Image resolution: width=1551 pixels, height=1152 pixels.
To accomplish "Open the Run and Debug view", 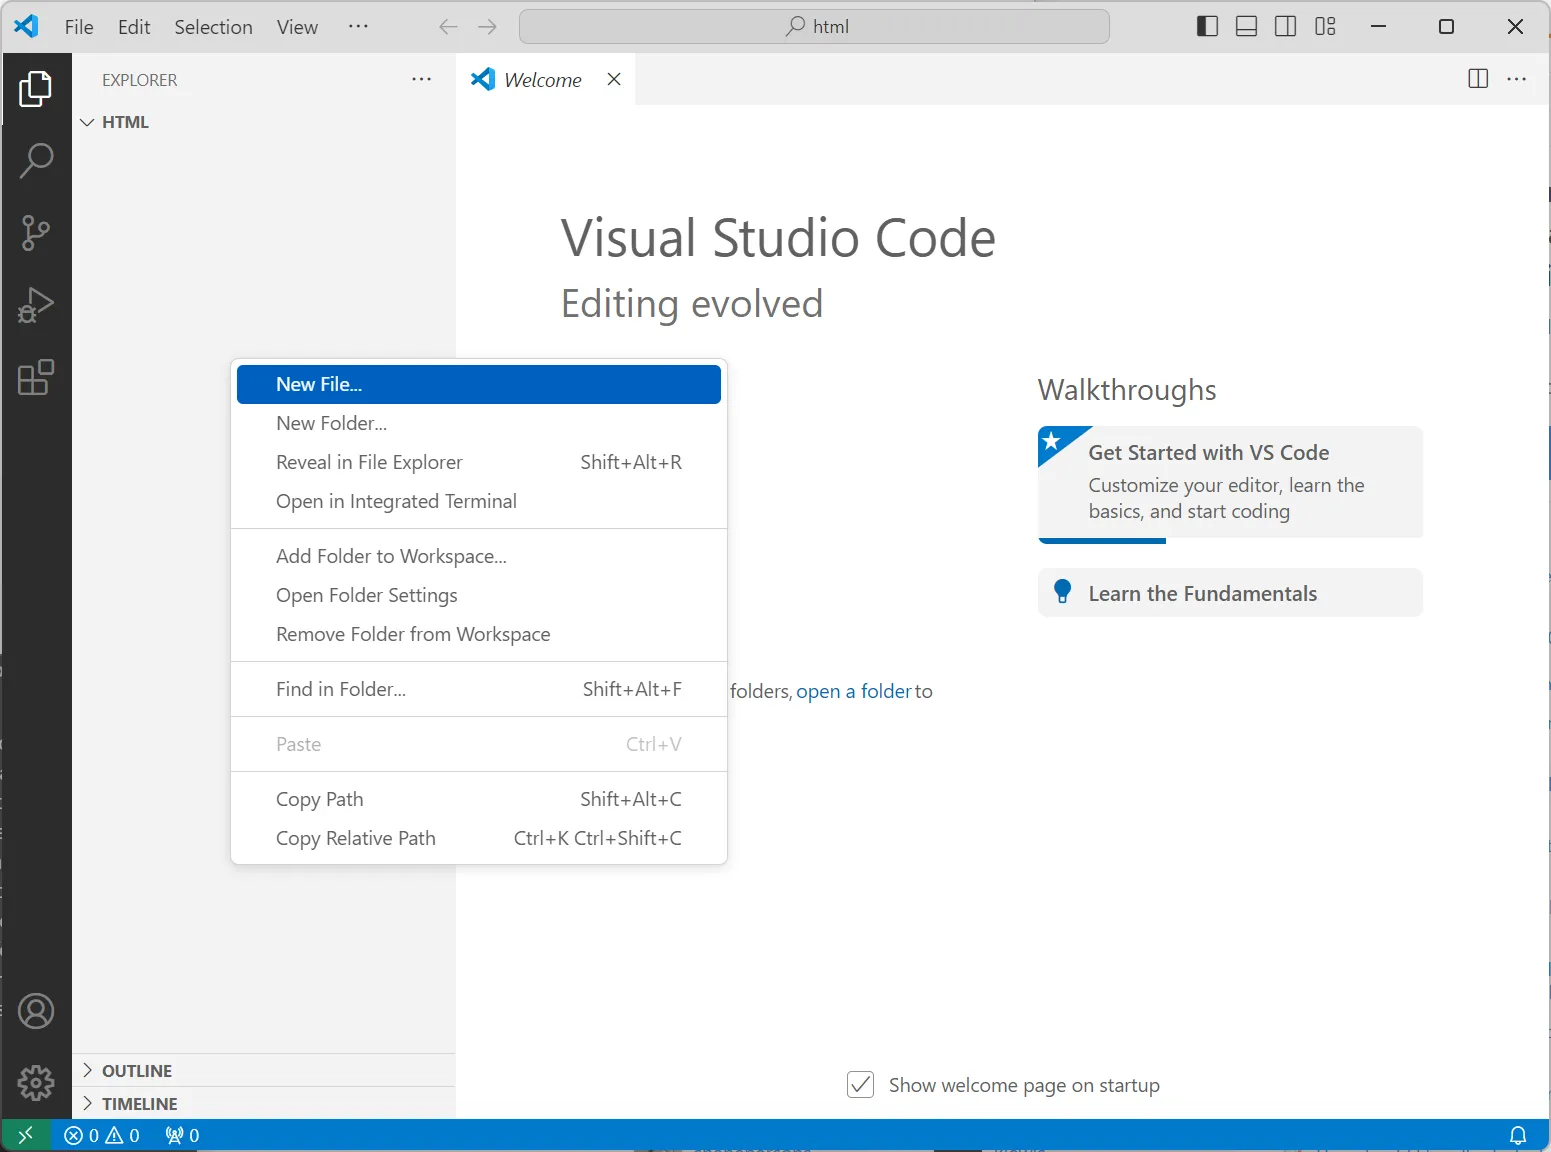I will [x=36, y=305].
